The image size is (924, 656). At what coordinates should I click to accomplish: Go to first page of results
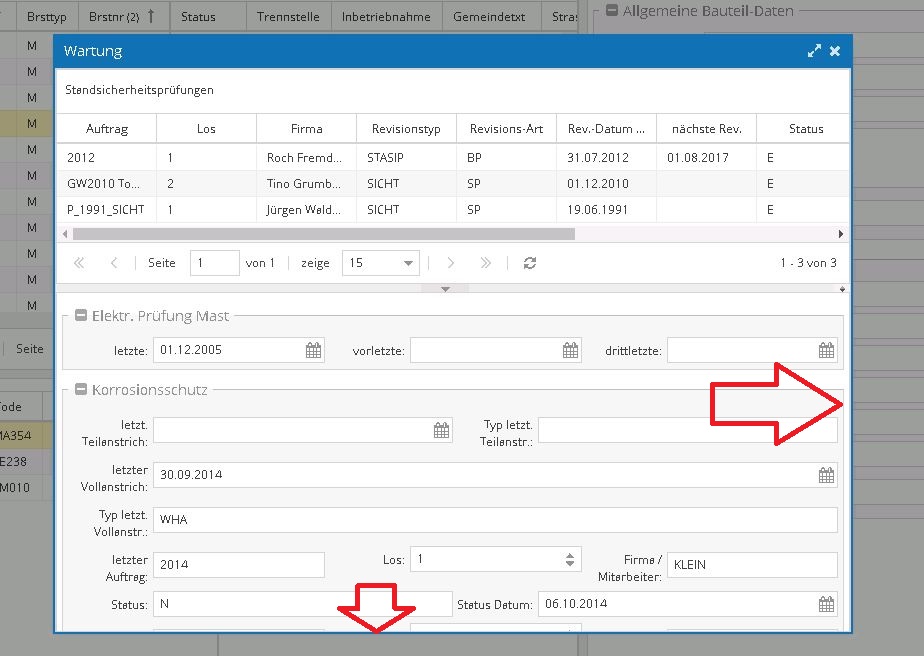[79, 262]
